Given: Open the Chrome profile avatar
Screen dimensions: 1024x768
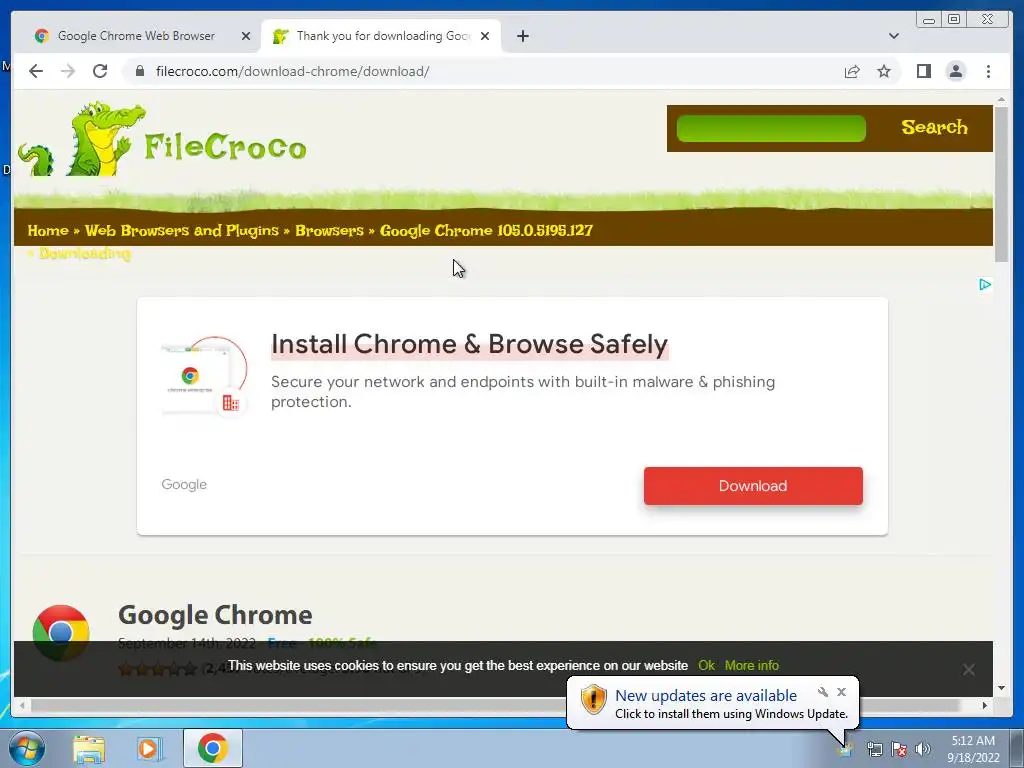Looking at the screenshot, I should click(x=955, y=71).
